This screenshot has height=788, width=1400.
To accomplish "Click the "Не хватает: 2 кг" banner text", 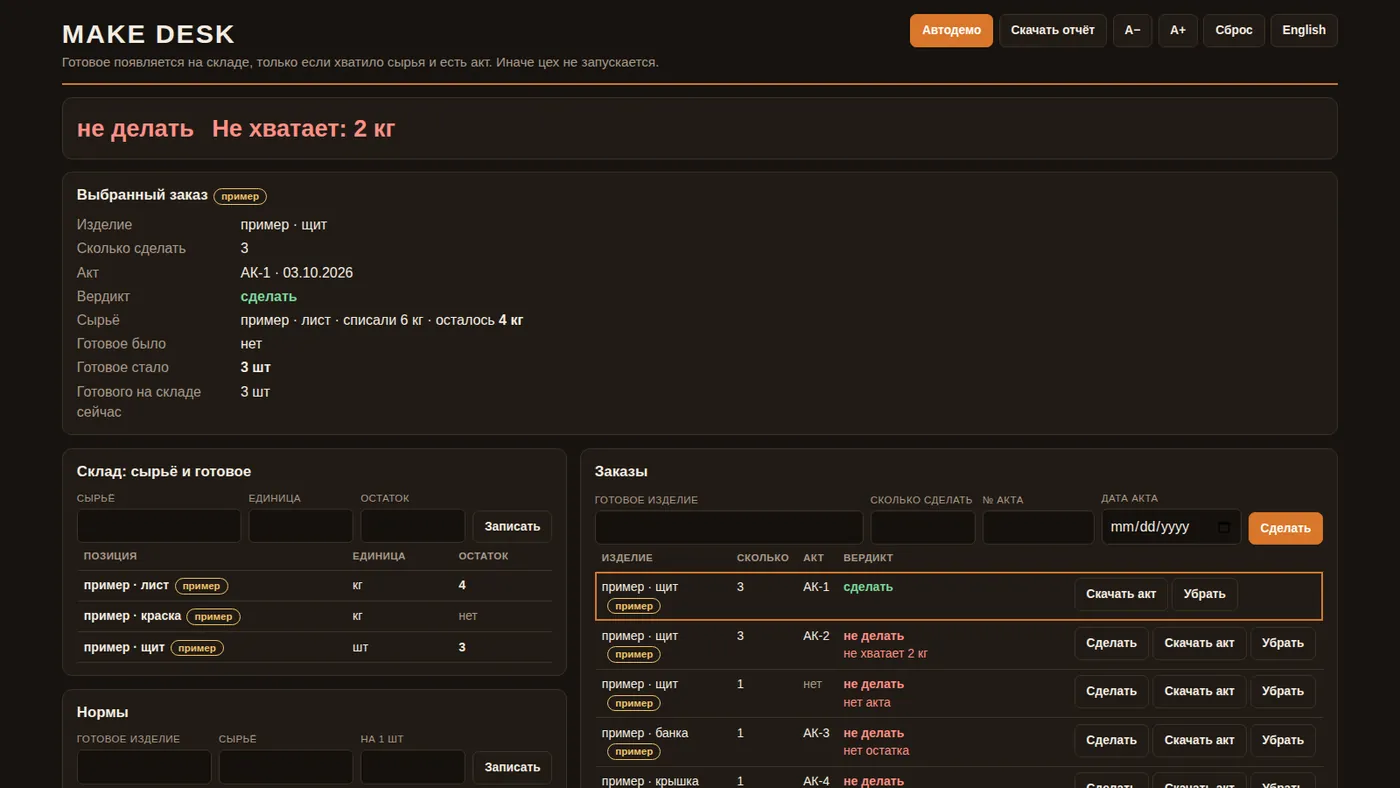I will tap(303, 128).
